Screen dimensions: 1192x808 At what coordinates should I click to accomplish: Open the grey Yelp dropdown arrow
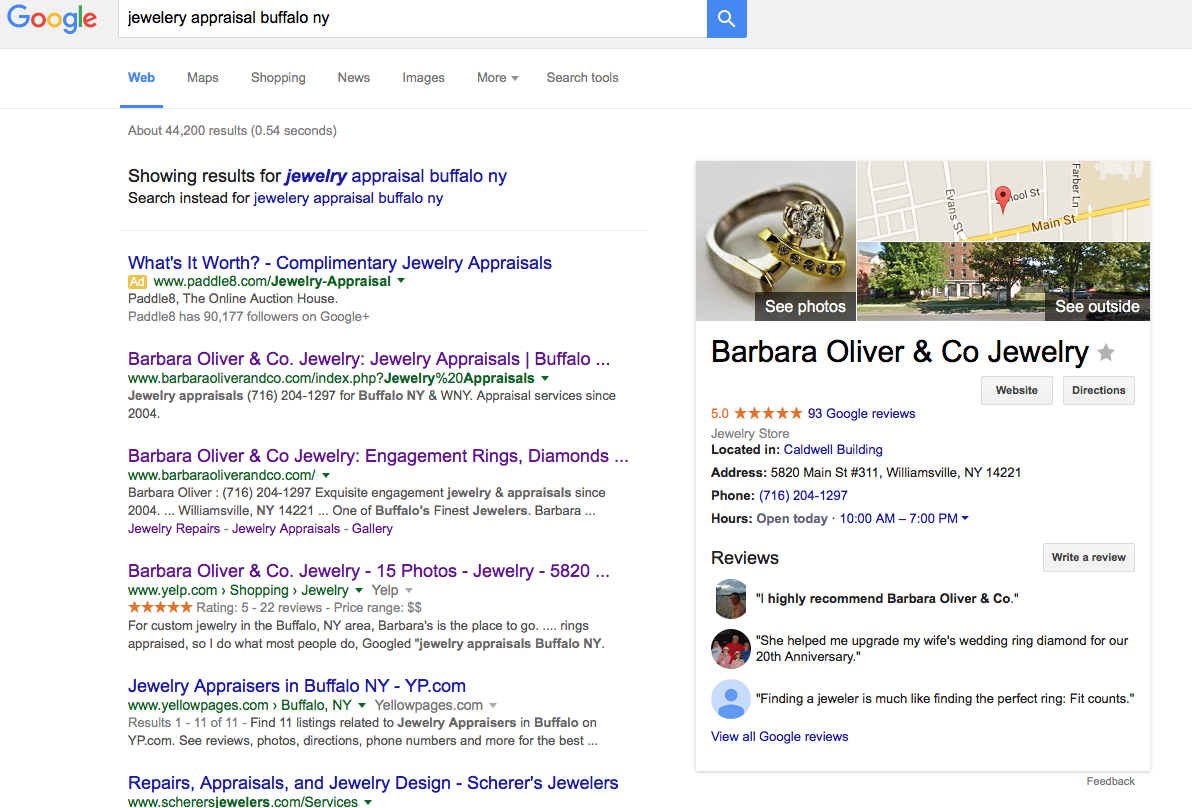(x=409, y=590)
